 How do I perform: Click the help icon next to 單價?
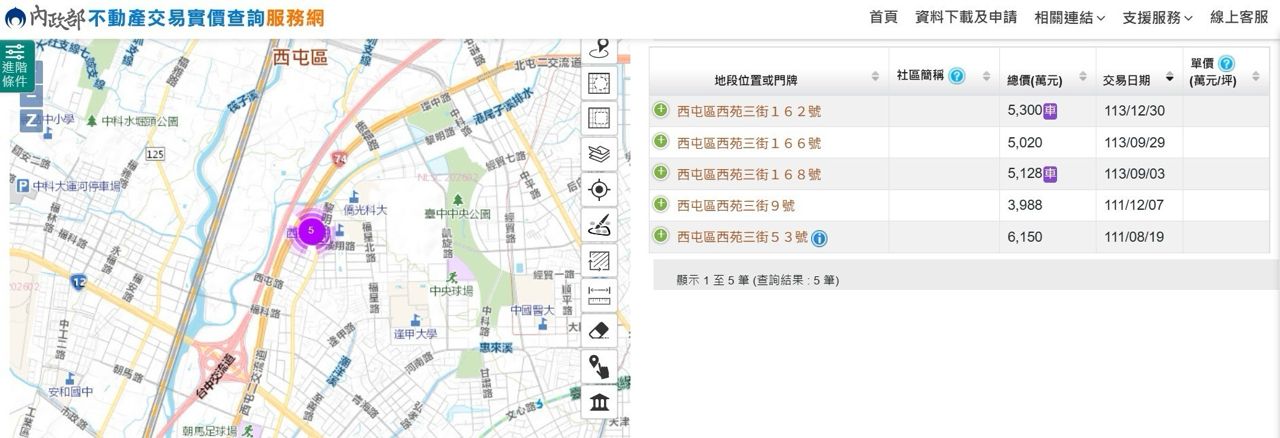(x=1226, y=64)
